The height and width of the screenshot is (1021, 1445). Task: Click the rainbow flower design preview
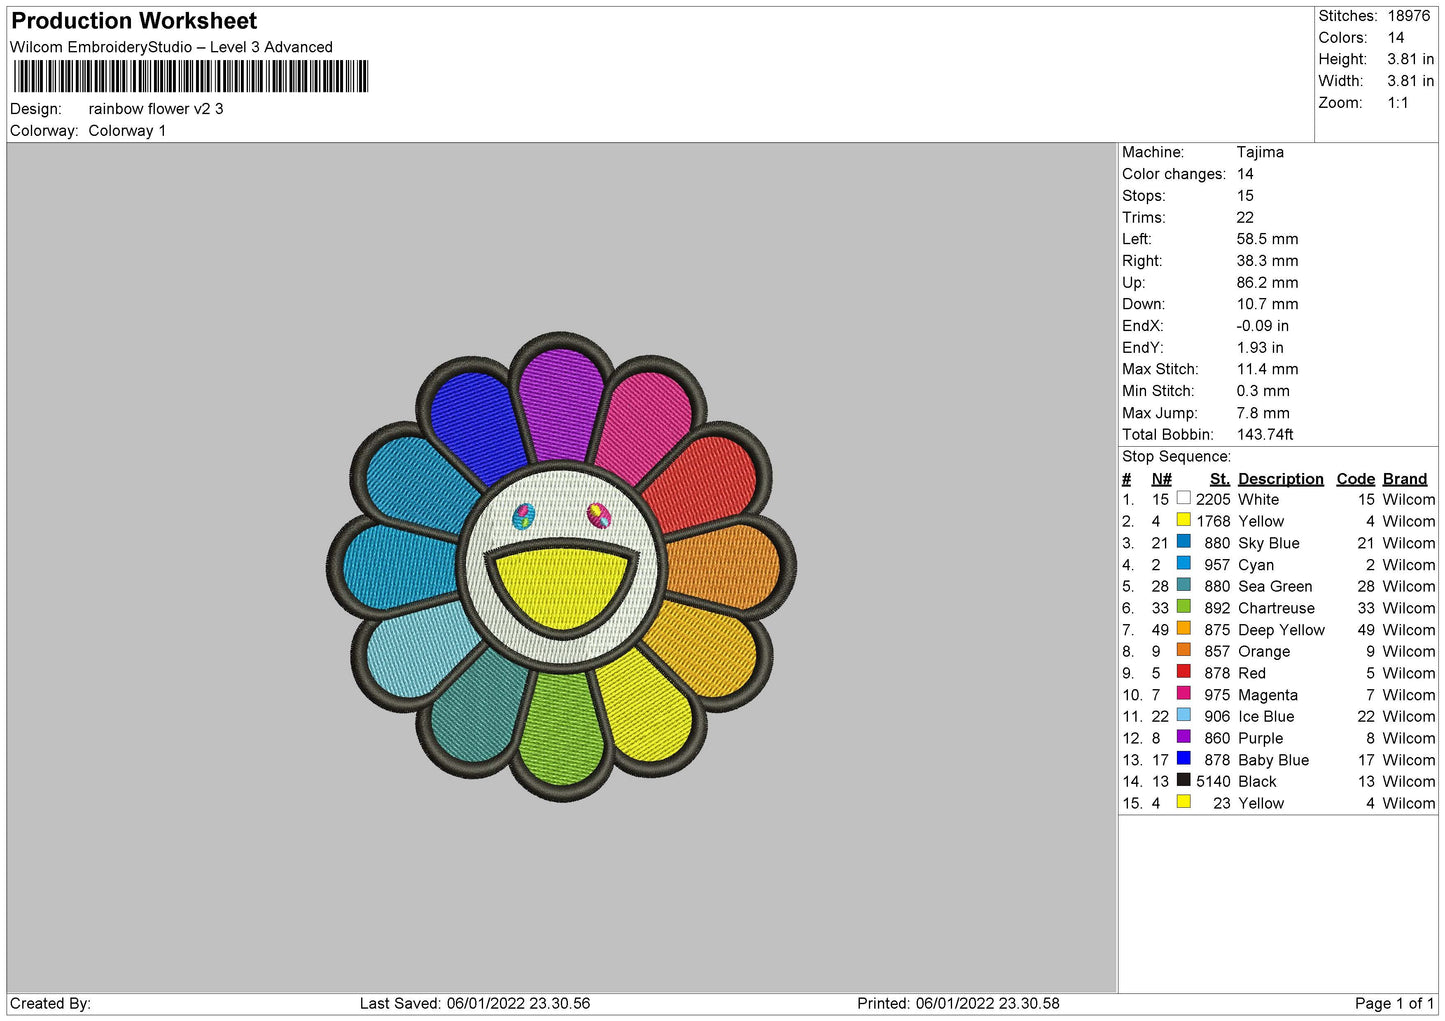(562, 567)
